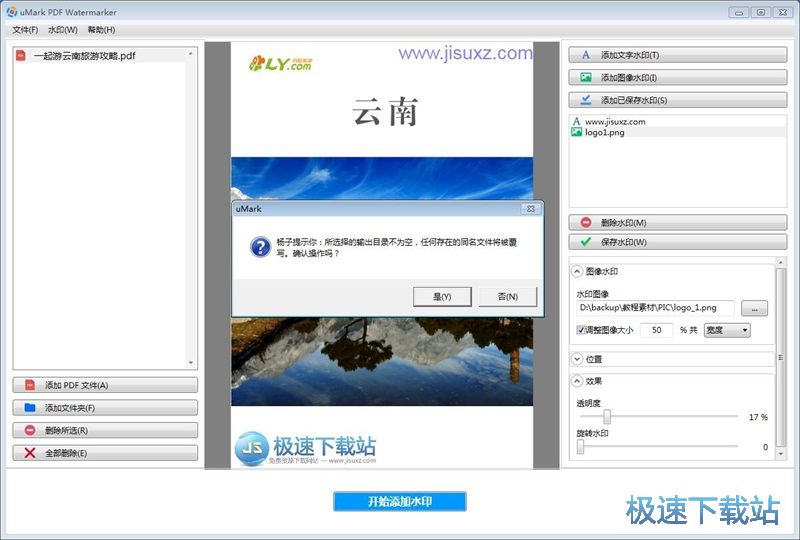Viewport: 800px width, 540px height.
Task: Click the 旋转水印 slider handle
Action: coord(580,447)
